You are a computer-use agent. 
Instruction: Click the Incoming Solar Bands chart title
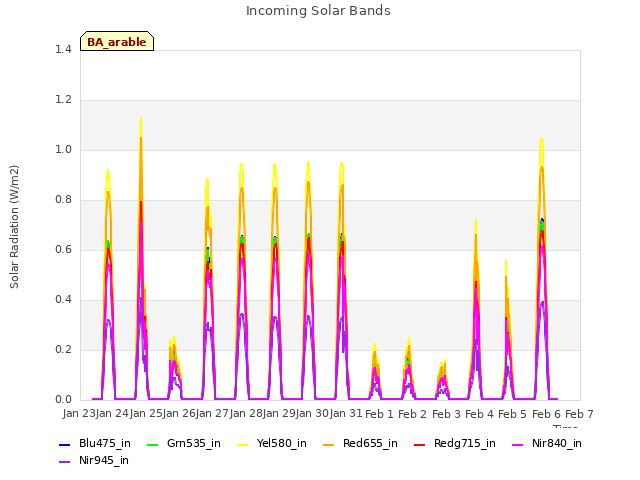click(x=318, y=11)
